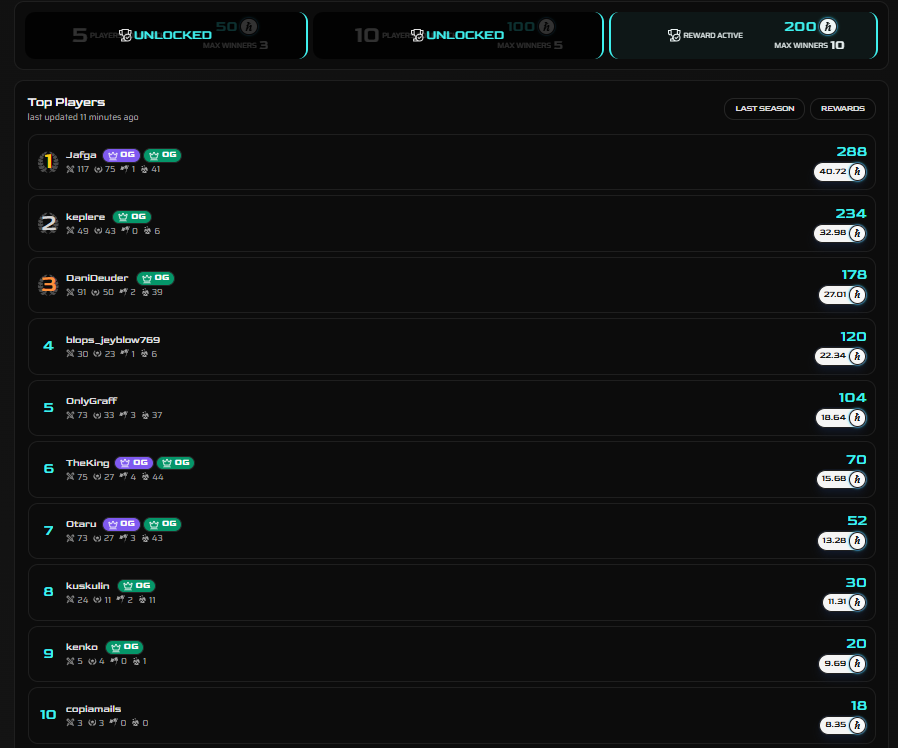The height and width of the screenshot is (748, 898).
Task: Click the silver rank 2 laurel badge
Action: click(48, 223)
